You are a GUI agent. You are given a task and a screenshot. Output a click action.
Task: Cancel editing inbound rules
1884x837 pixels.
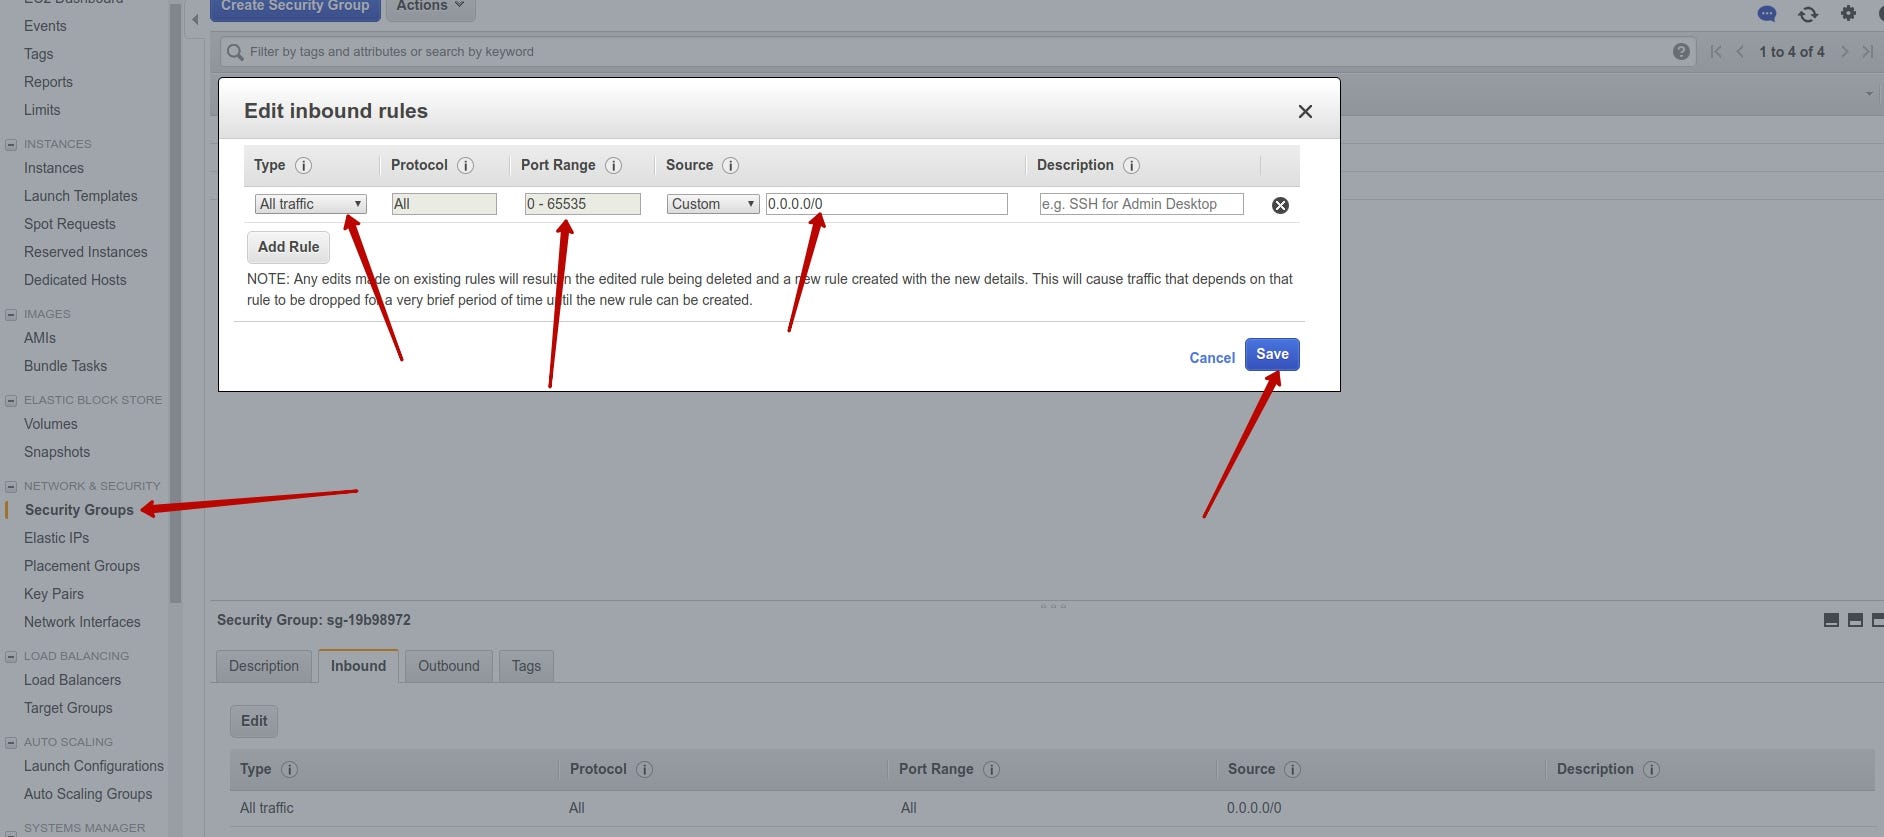(1212, 358)
